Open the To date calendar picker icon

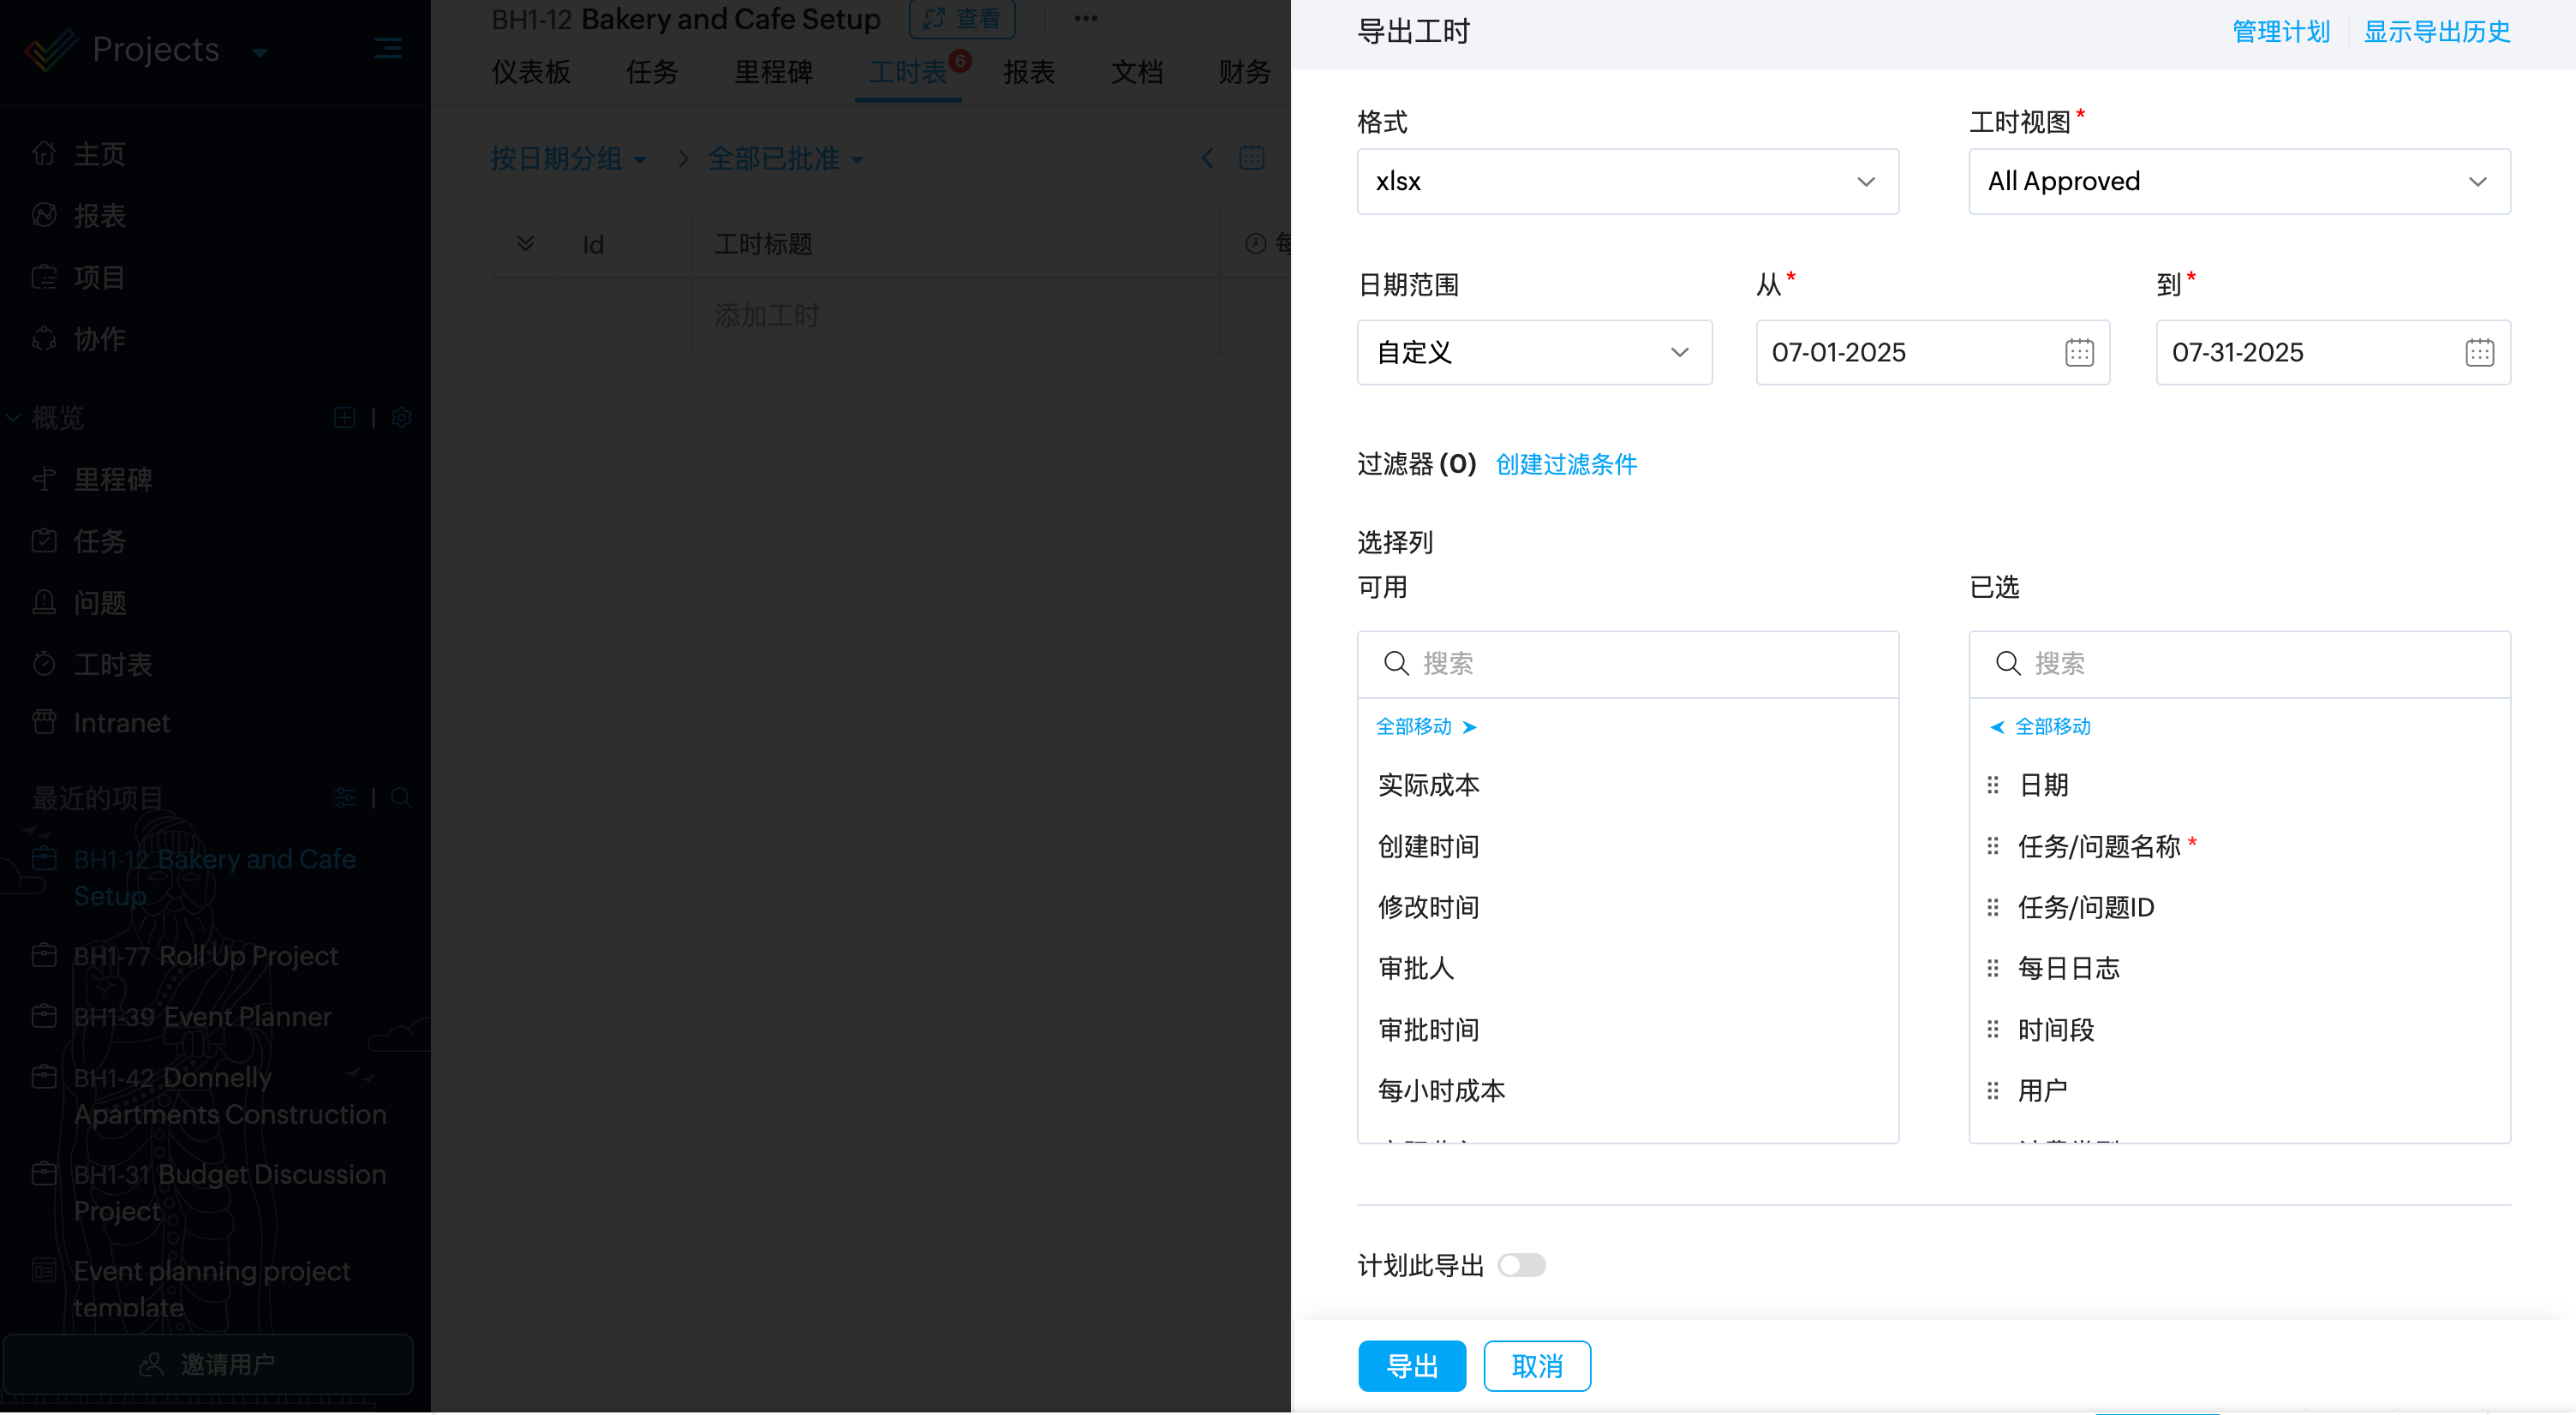click(x=2479, y=353)
